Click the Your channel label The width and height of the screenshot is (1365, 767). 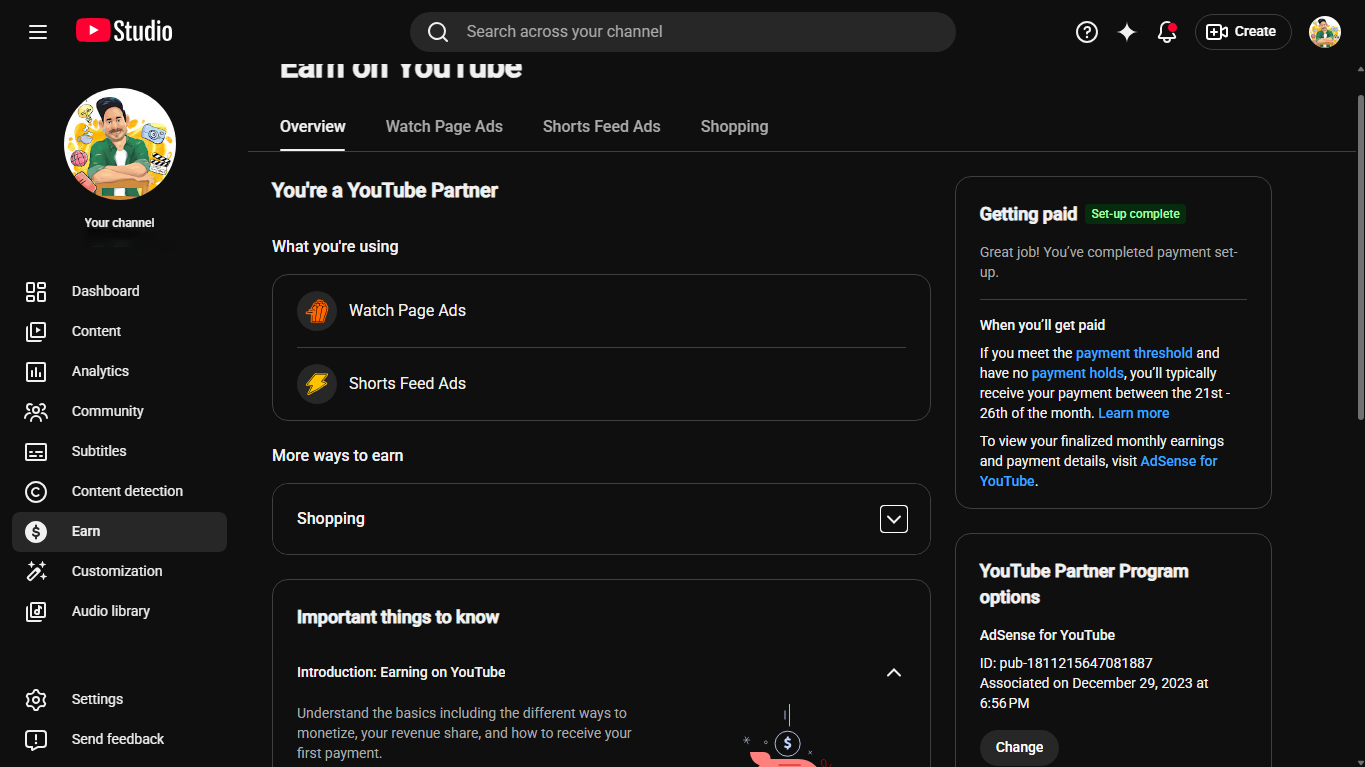[x=119, y=223]
